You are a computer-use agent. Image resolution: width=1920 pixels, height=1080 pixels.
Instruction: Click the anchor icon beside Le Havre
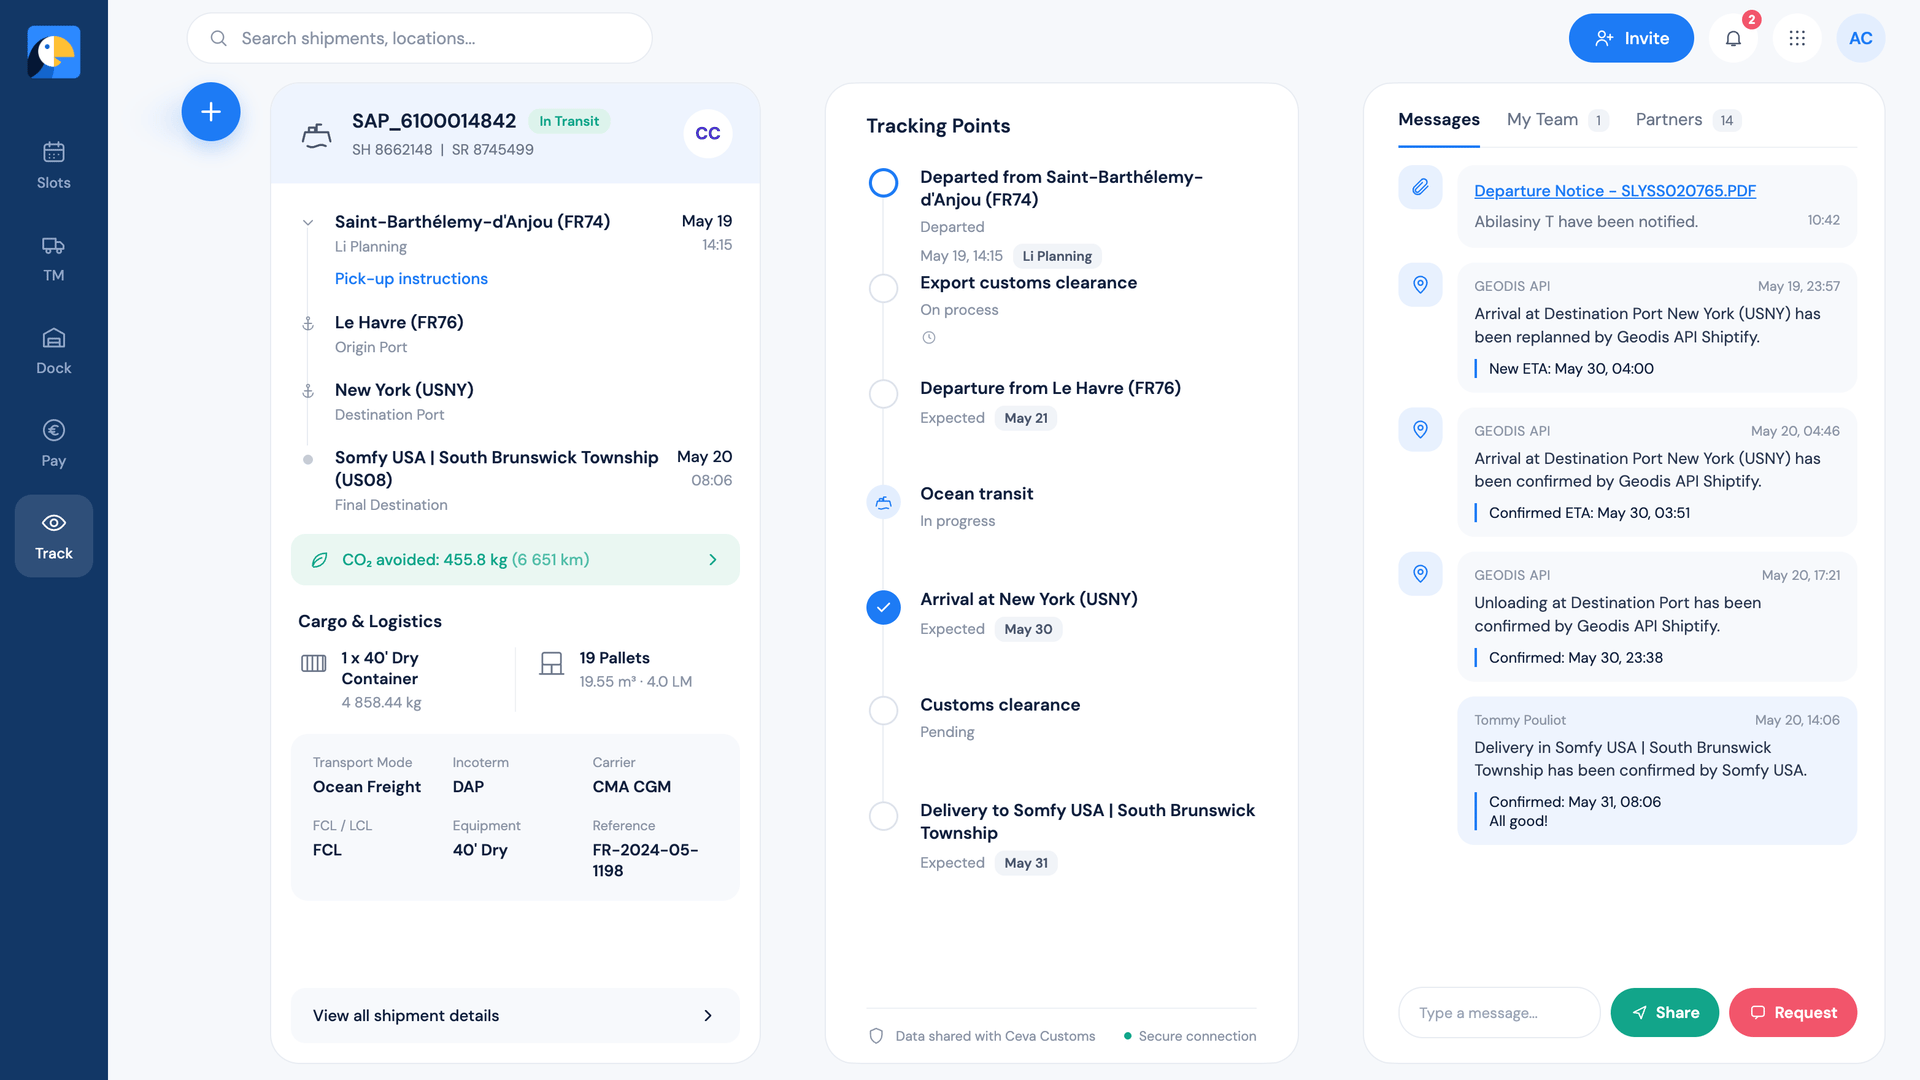pos(308,324)
